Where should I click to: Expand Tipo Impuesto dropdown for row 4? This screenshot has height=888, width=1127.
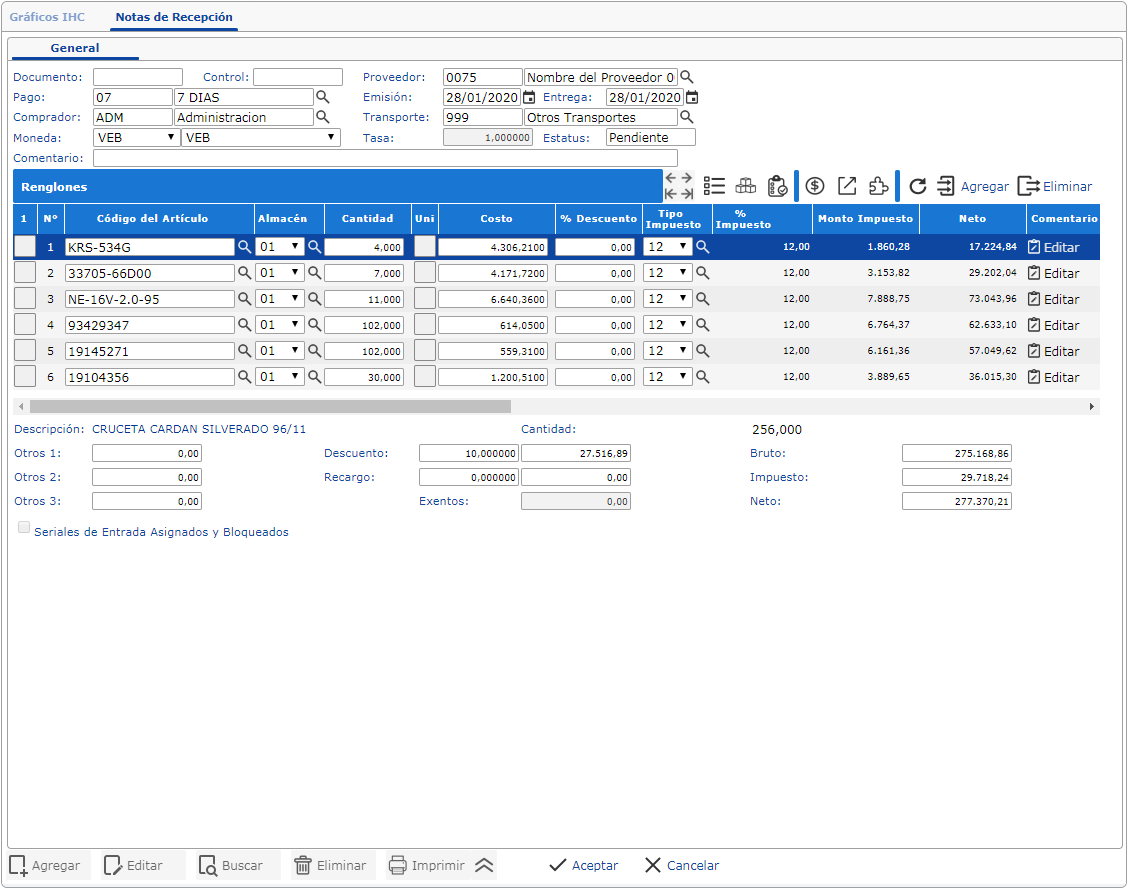667,325
